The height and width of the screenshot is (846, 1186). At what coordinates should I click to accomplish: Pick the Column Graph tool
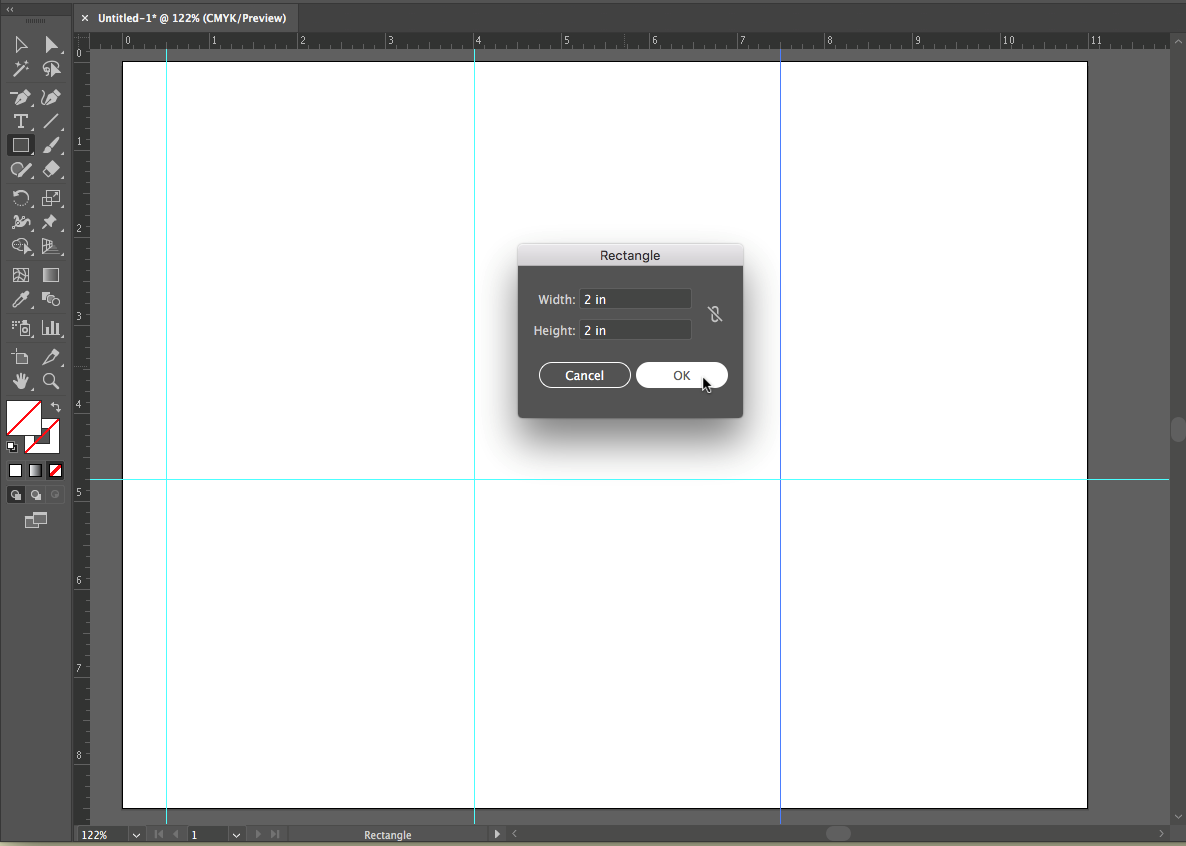pos(51,327)
